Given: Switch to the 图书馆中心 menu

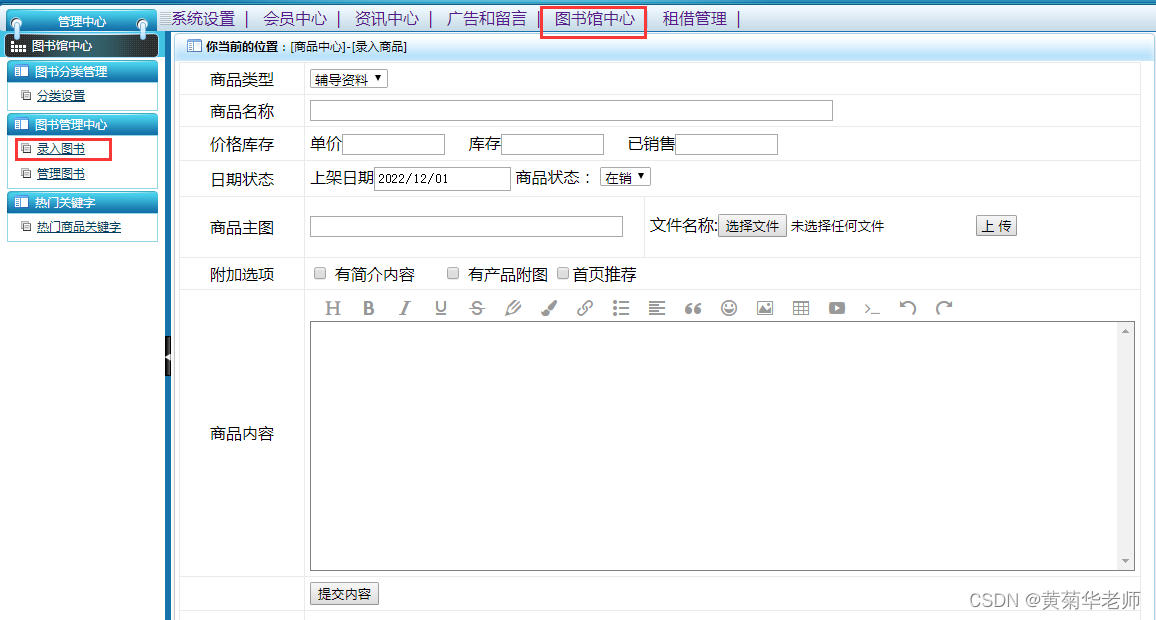Looking at the screenshot, I should click(x=592, y=17).
